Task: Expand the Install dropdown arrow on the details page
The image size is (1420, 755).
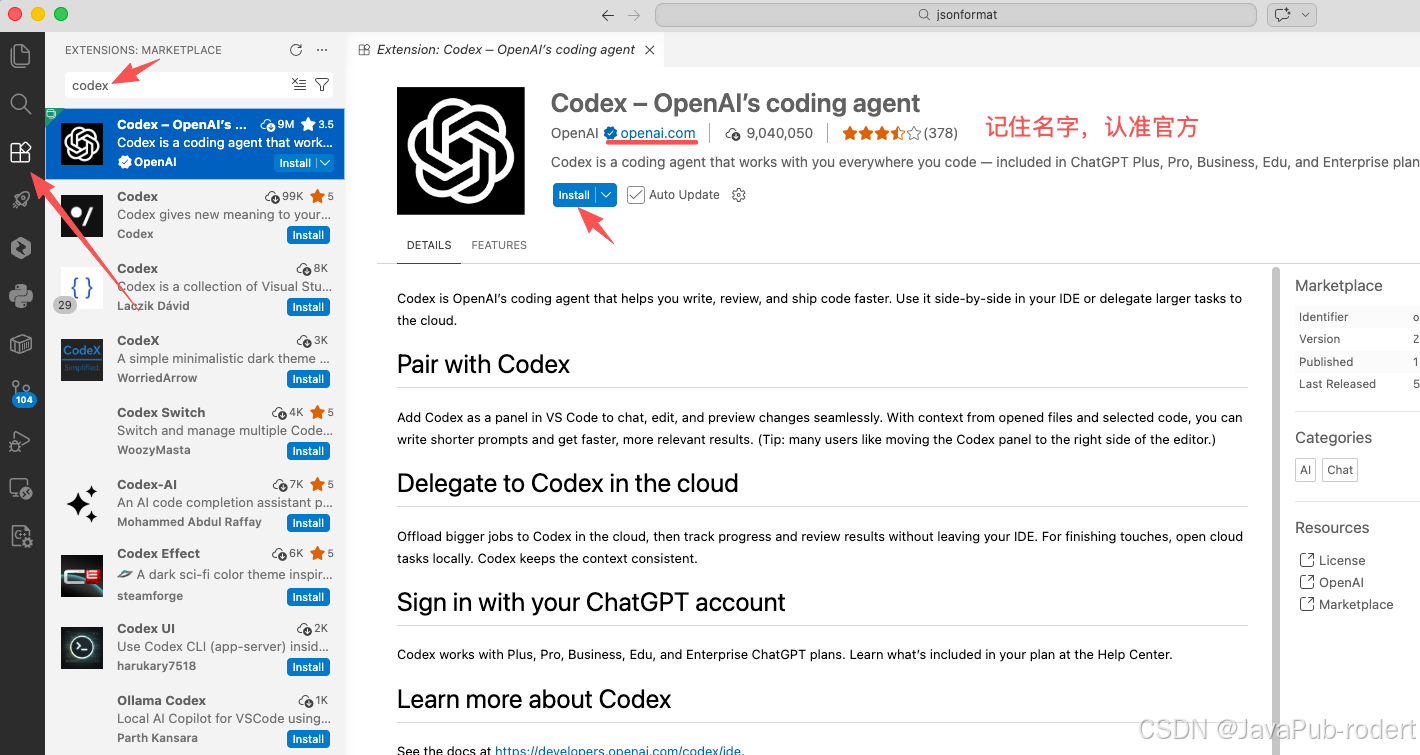Action: (x=606, y=195)
